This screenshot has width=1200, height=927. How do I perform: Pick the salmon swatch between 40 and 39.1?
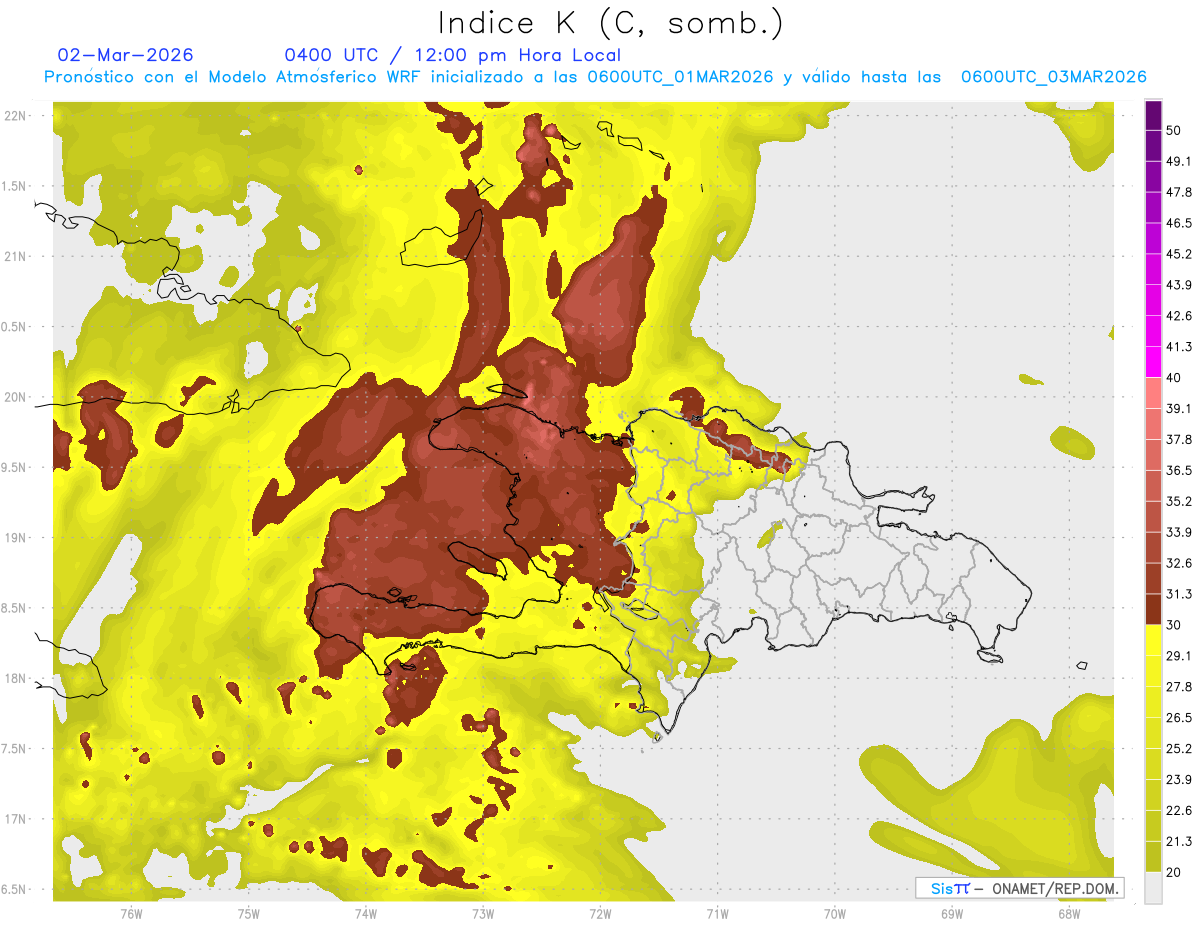click(1153, 393)
